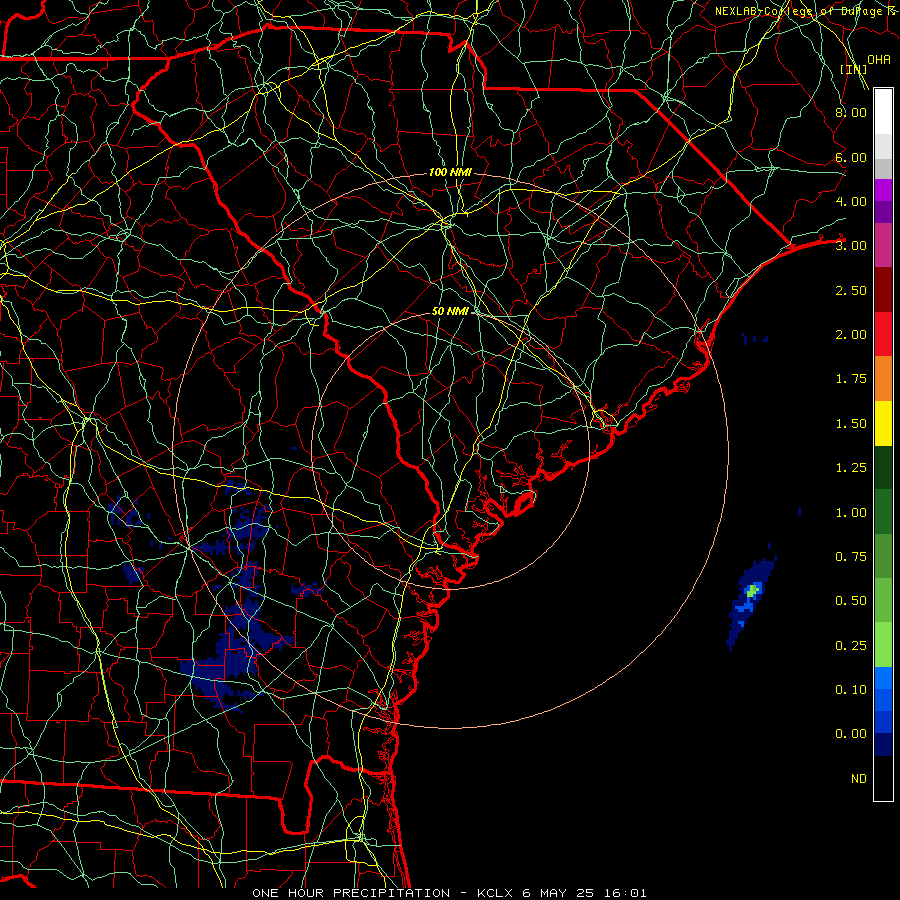900x900 pixels.
Task: Select the 1.25 legend label
Action: point(851,468)
